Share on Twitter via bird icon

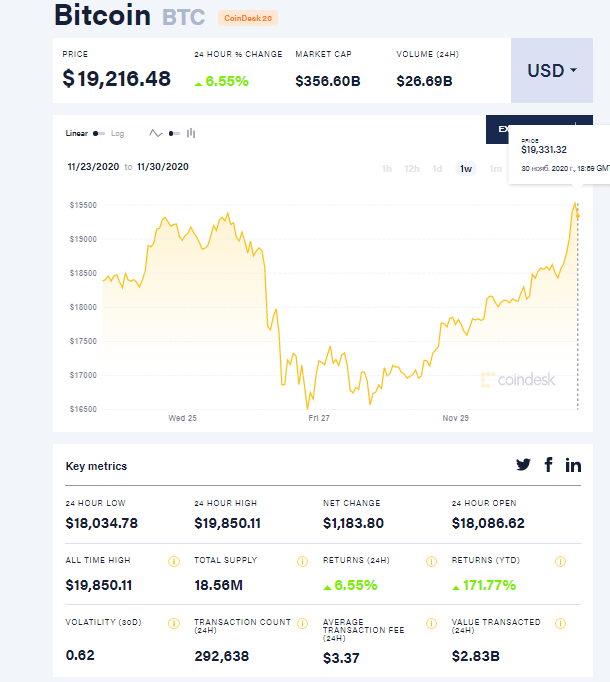tap(523, 465)
